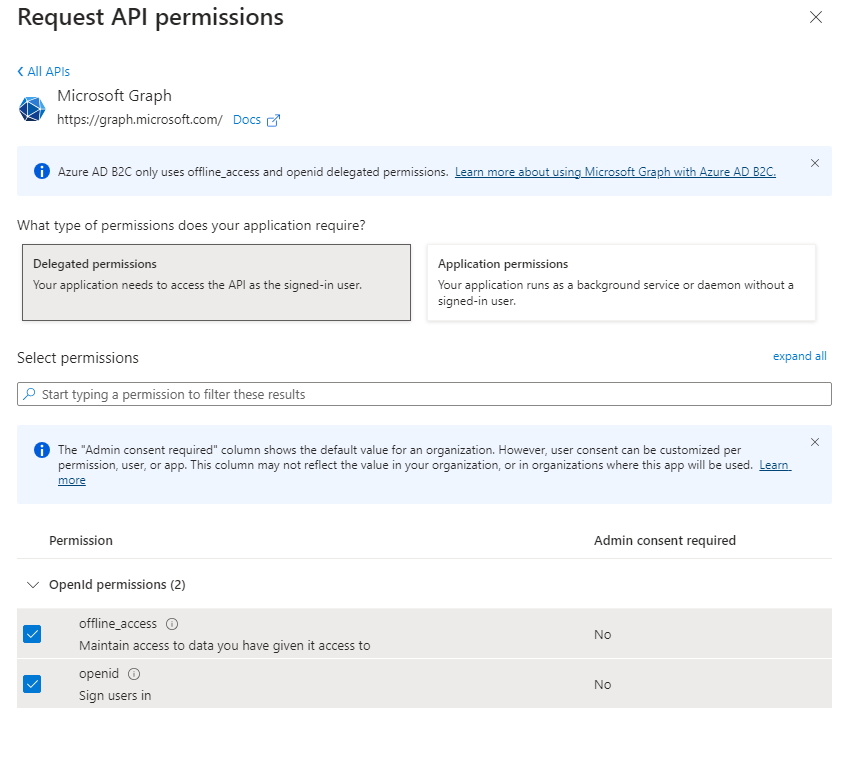
Task: Dismiss the Azure AD B2C info banner
Action: (x=815, y=163)
